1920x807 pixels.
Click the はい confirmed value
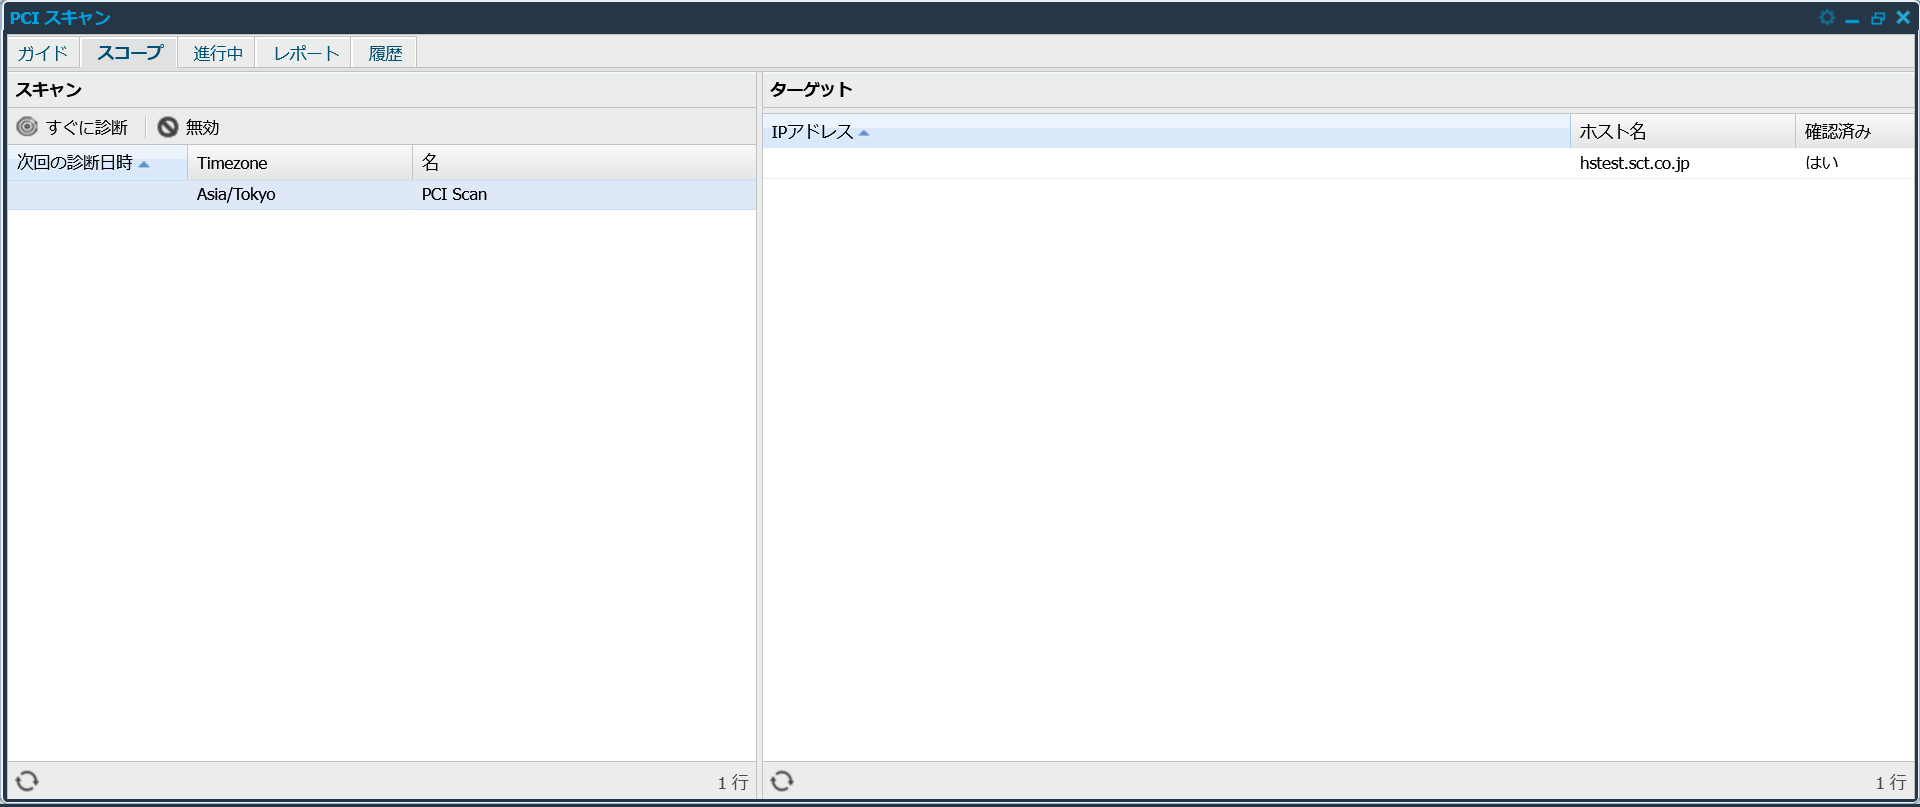coord(1821,163)
